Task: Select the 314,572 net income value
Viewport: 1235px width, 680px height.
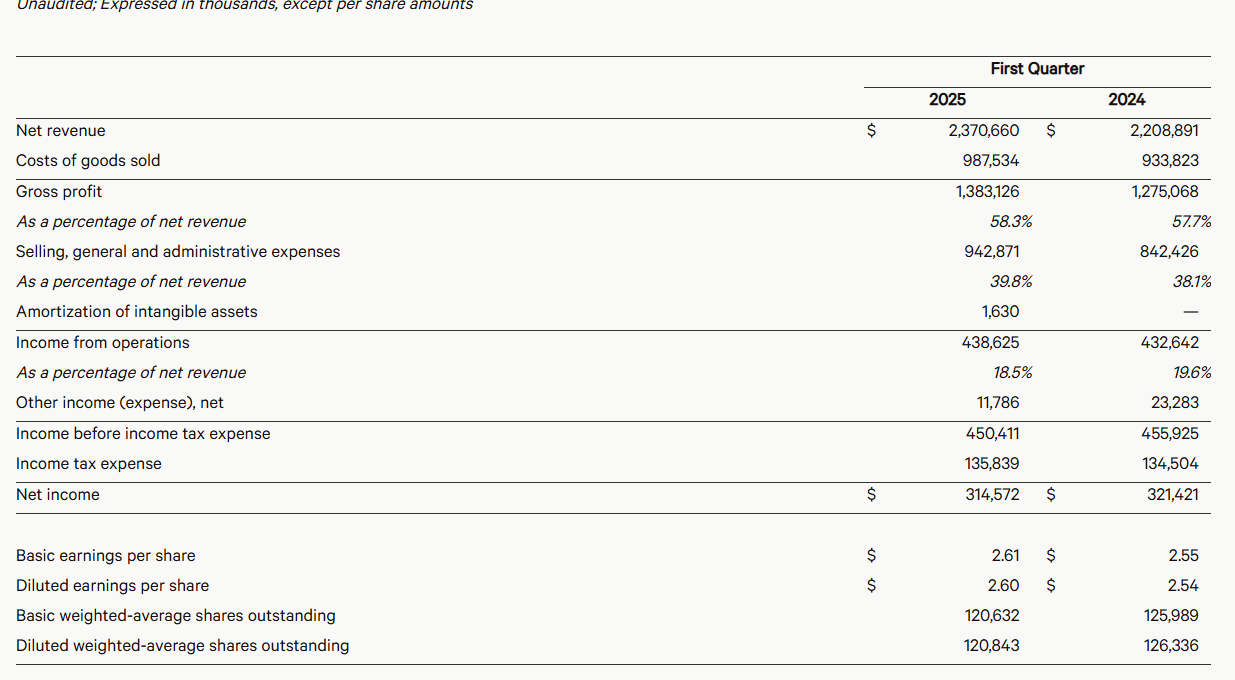Action: (992, 495)
